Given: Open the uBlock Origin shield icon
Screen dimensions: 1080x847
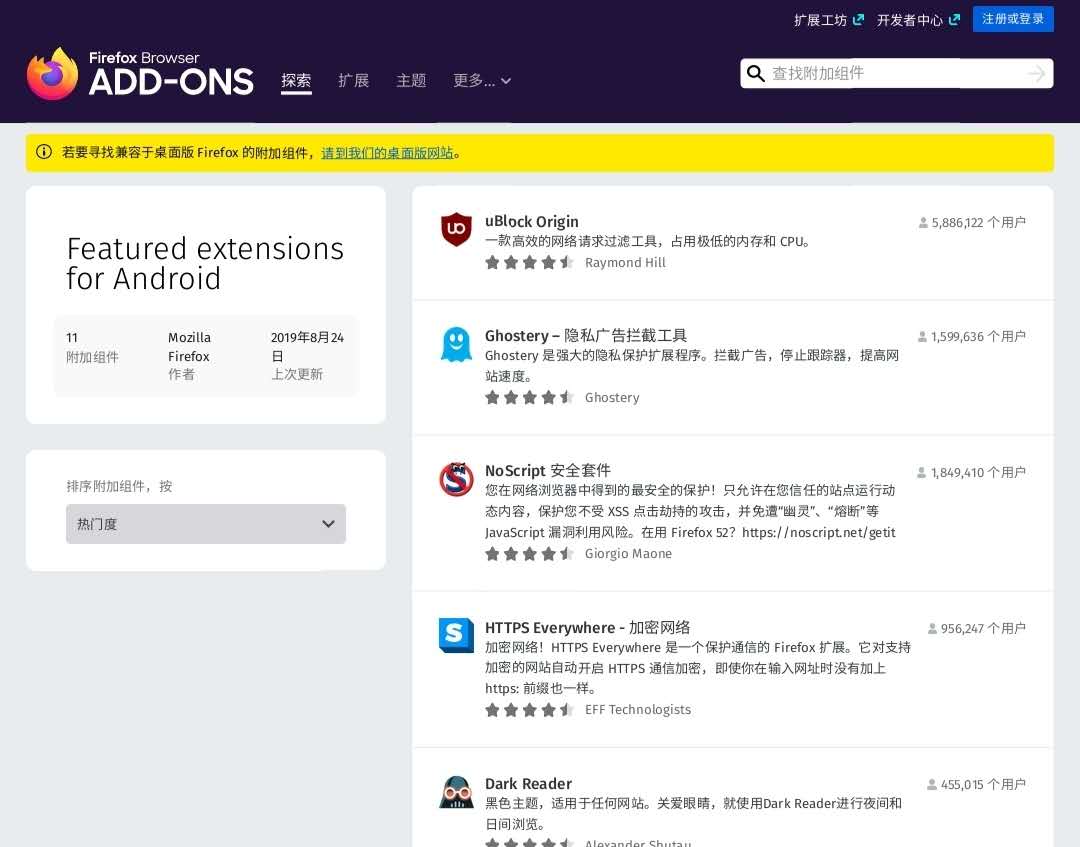Looking at the screenshot, I should tap(456, 229).
